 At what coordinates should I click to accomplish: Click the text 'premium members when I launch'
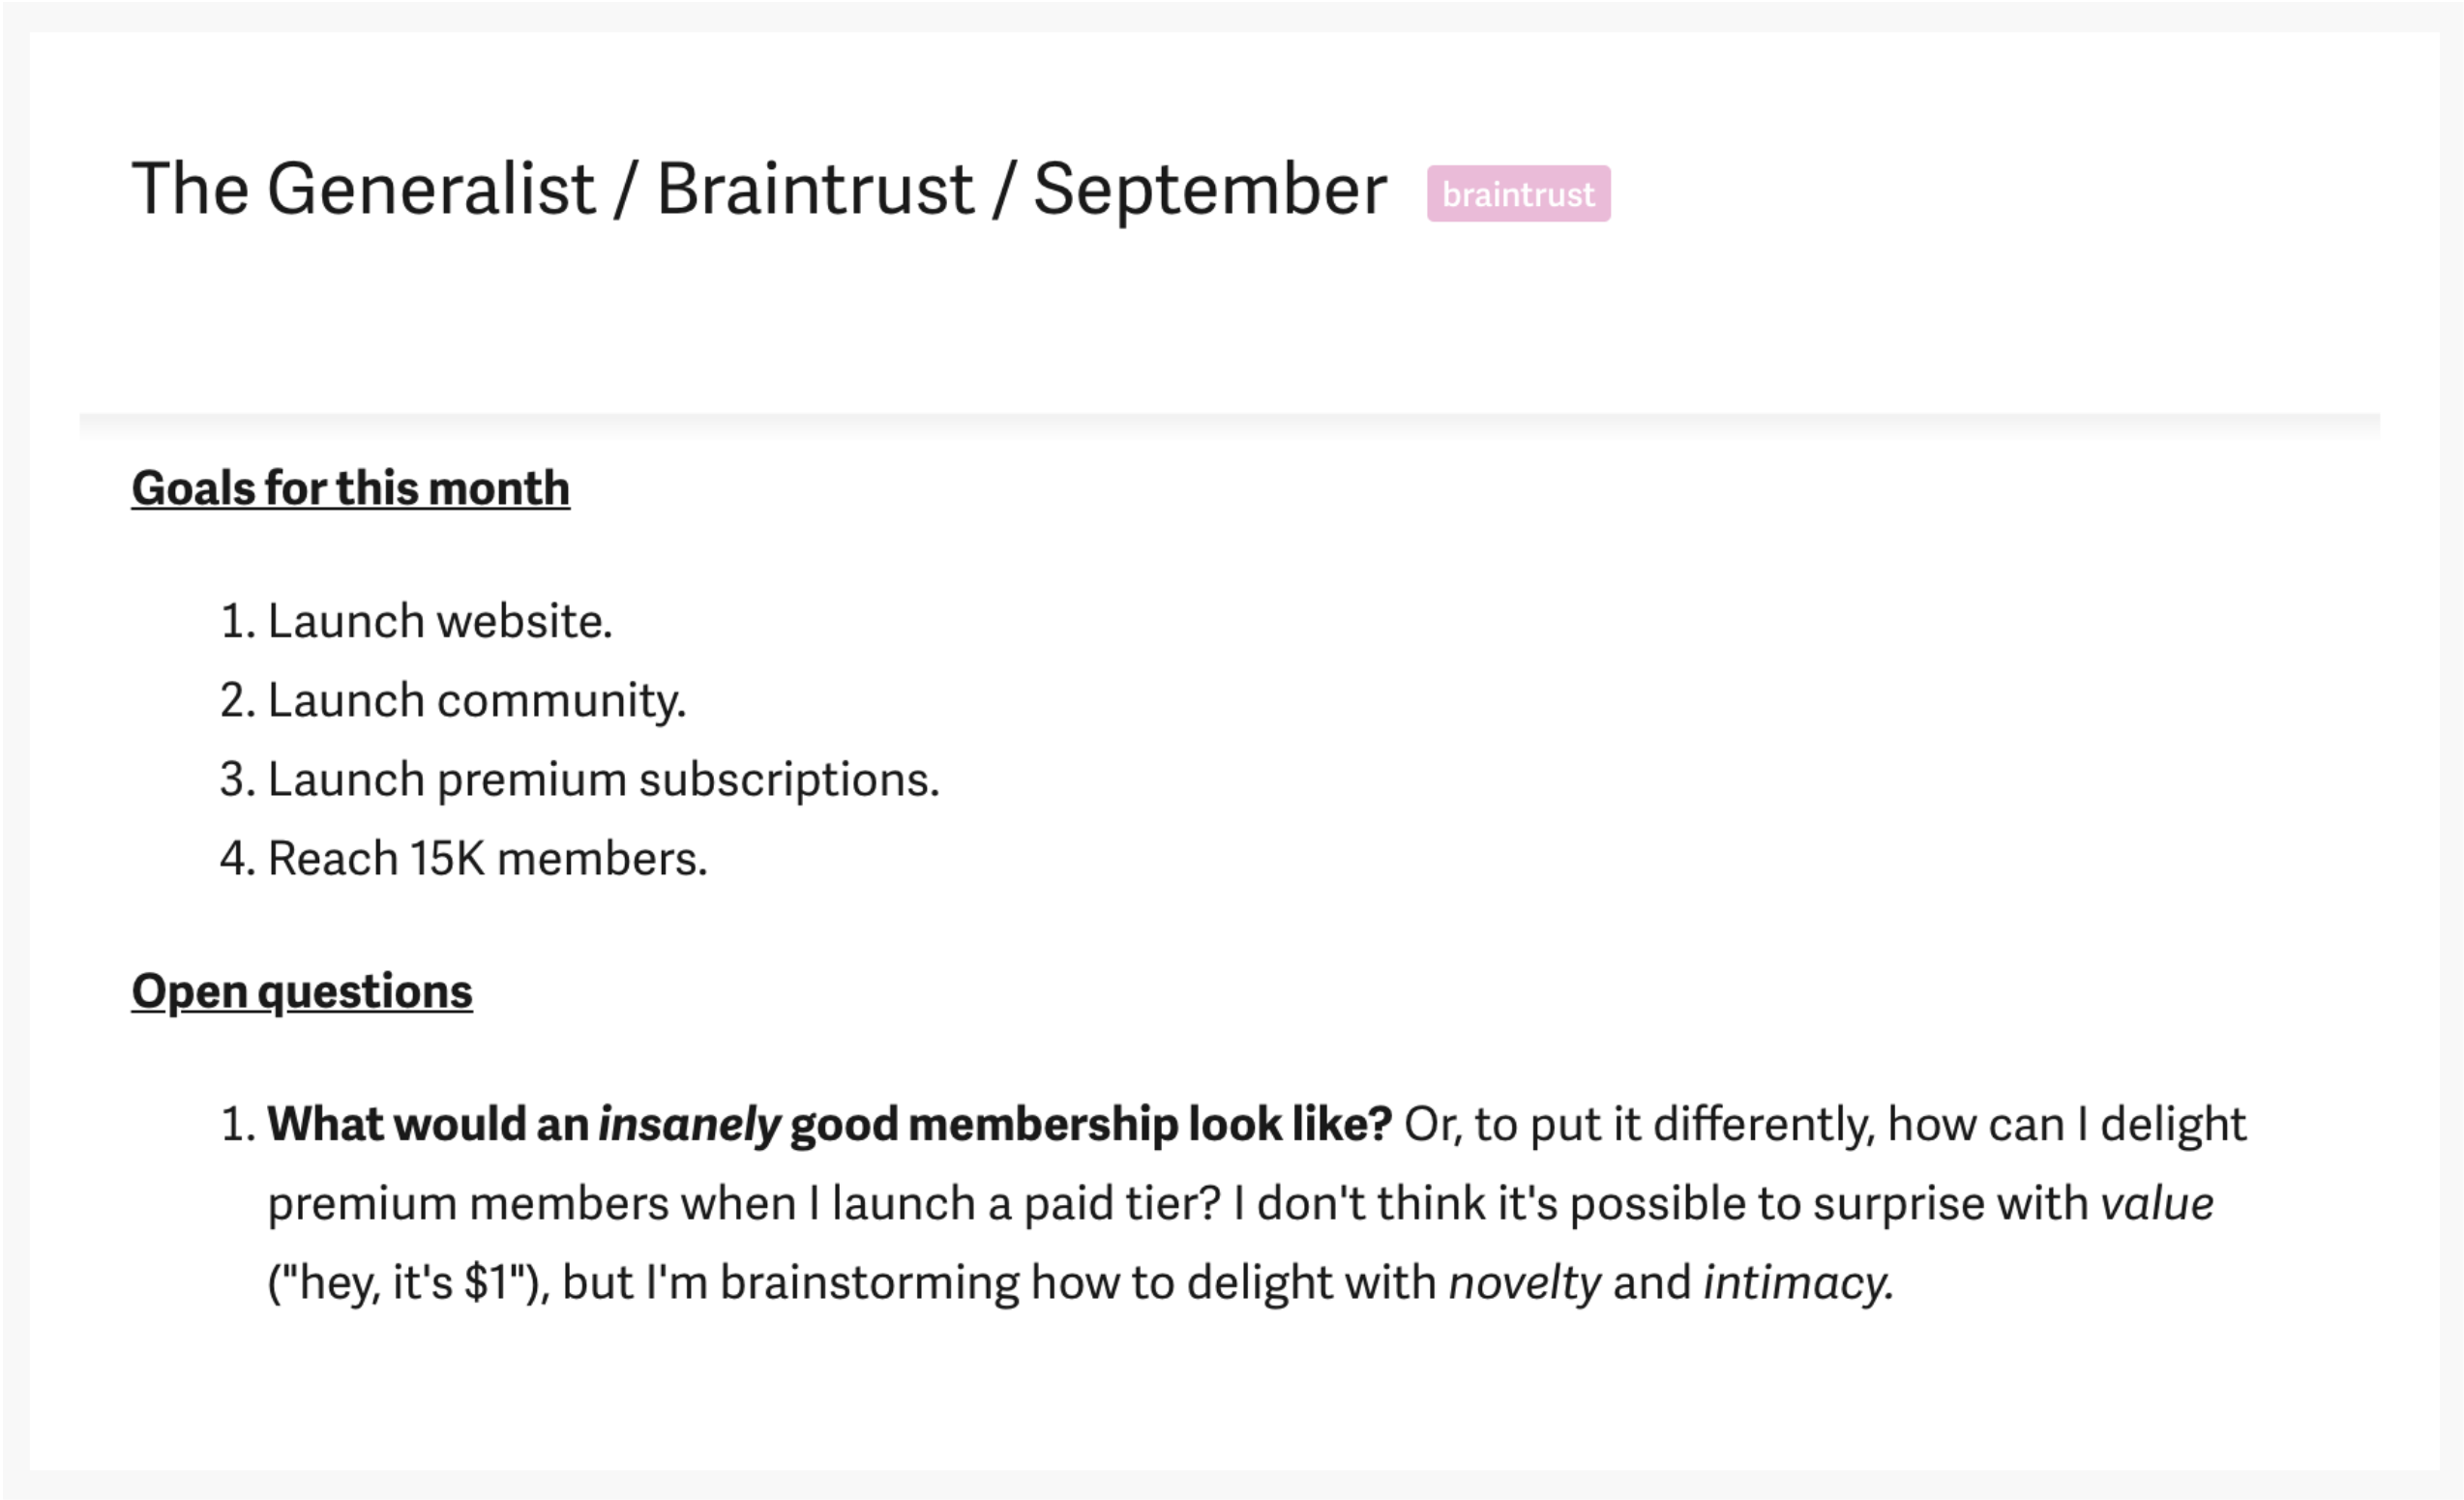point(622,1204)
